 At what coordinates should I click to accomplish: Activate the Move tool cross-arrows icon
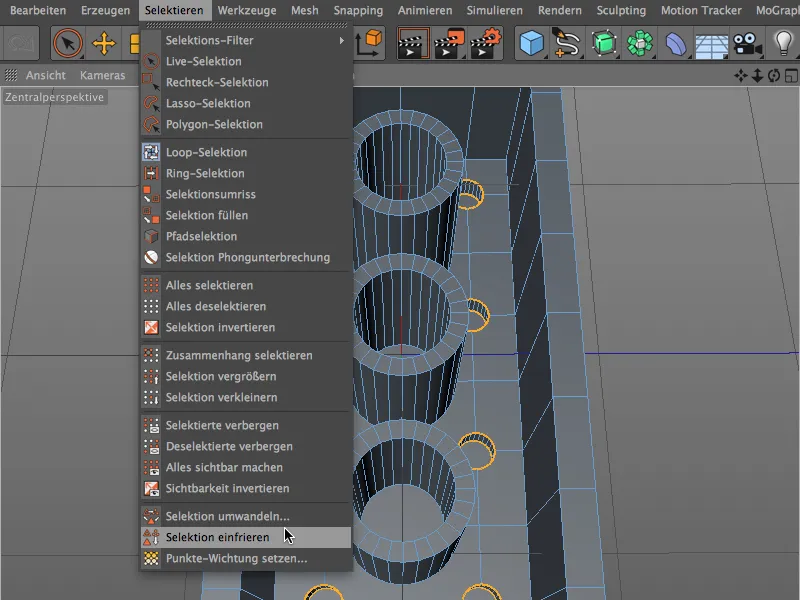click(104, 43)
